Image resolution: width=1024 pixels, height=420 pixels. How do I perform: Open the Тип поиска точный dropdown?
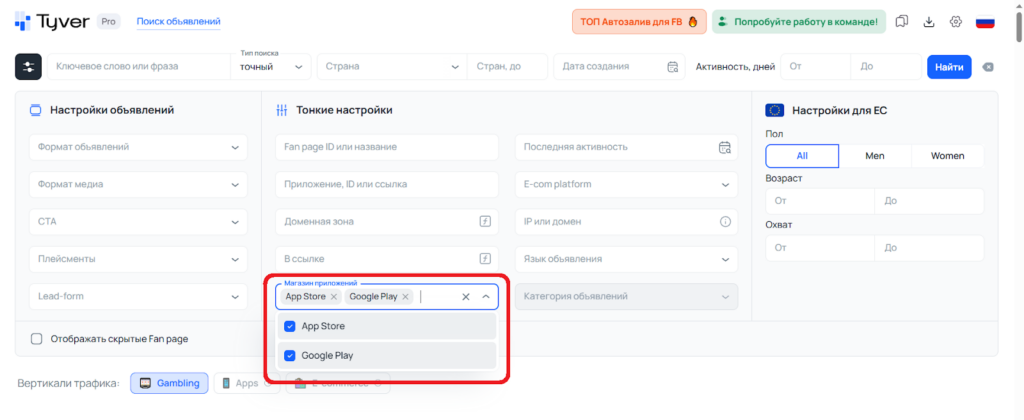point(270,67)
